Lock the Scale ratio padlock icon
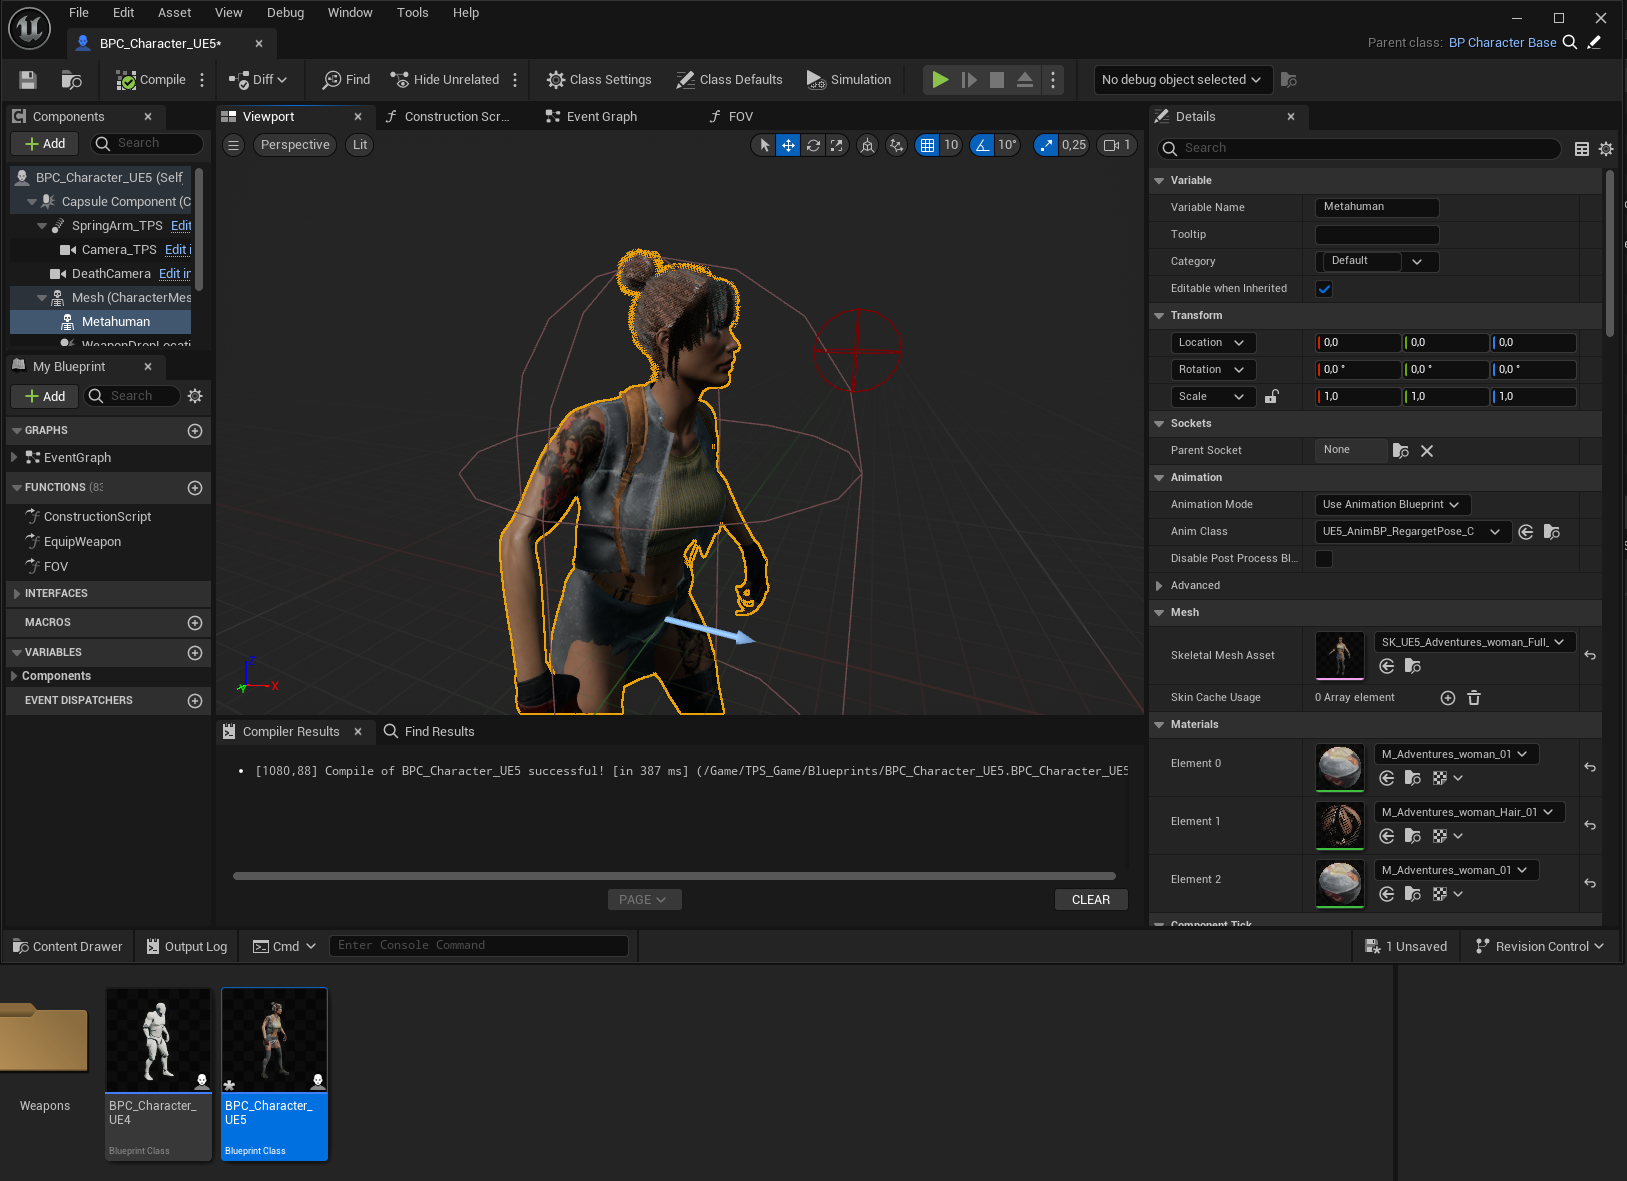 coord(1271,397)
